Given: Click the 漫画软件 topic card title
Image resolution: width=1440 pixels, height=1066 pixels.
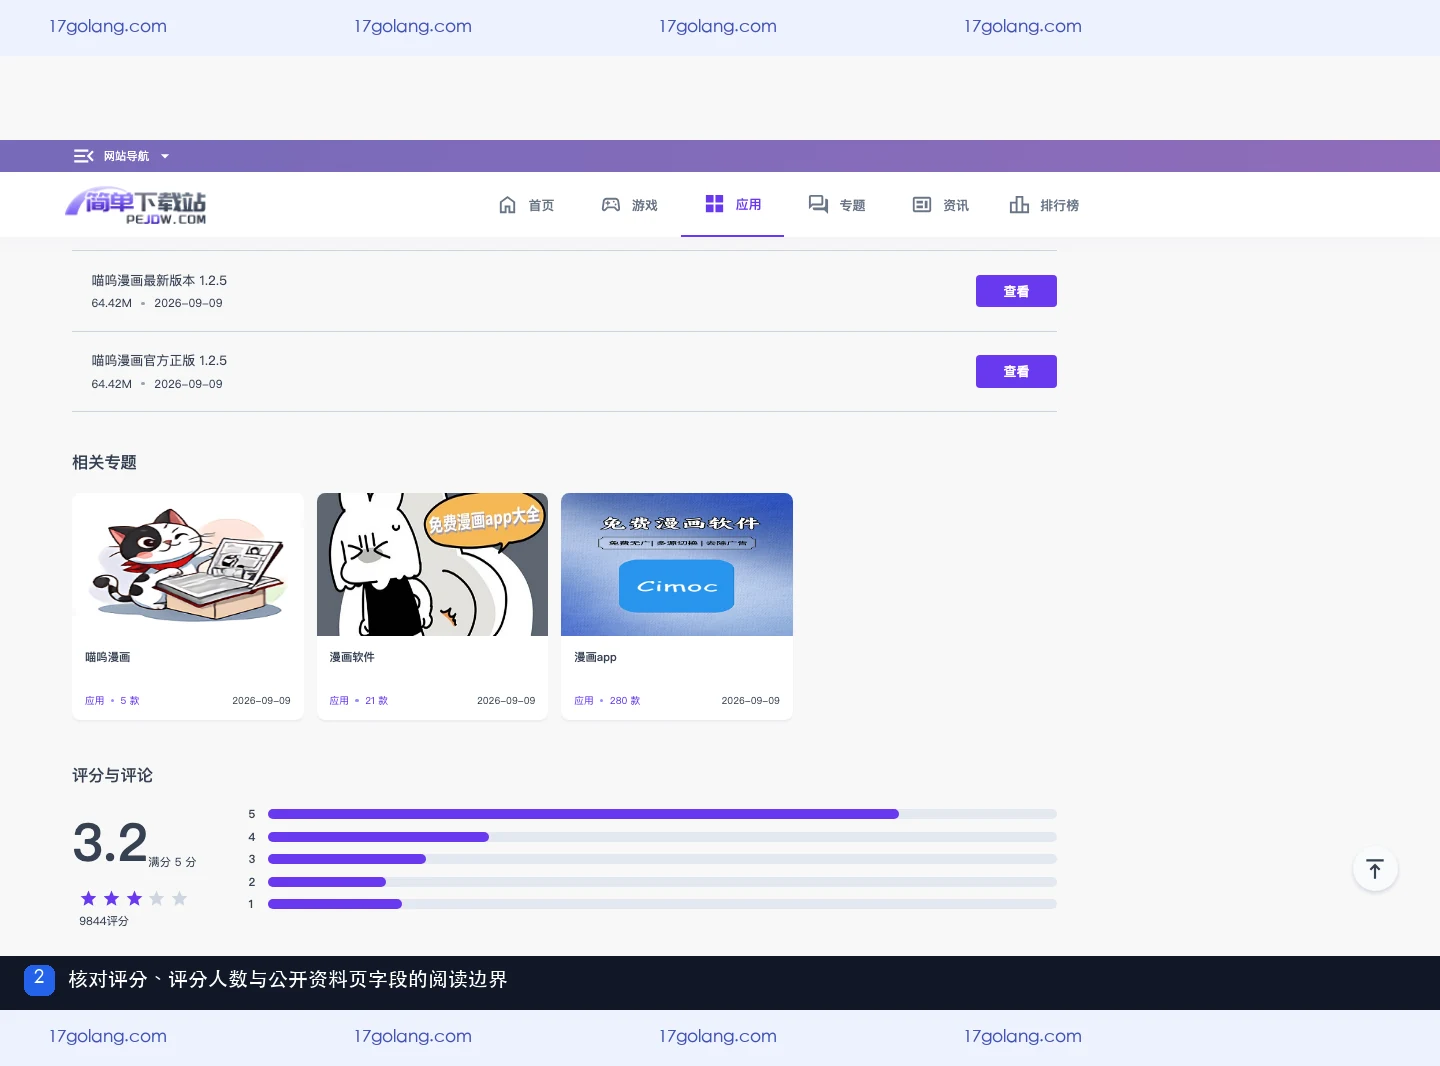Looking at the screenshot, I should point(352,657).
